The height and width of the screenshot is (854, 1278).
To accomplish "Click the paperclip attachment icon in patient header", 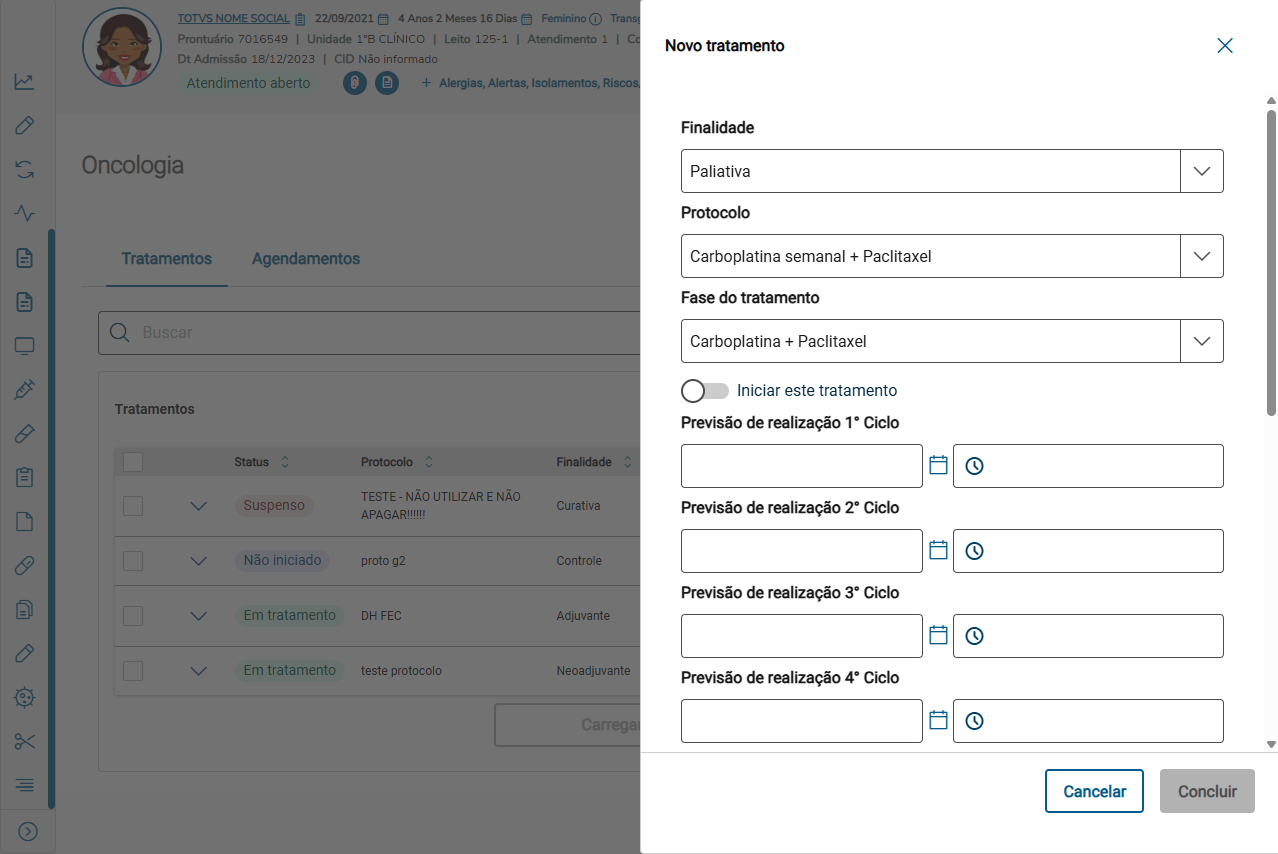I will 355,83.
